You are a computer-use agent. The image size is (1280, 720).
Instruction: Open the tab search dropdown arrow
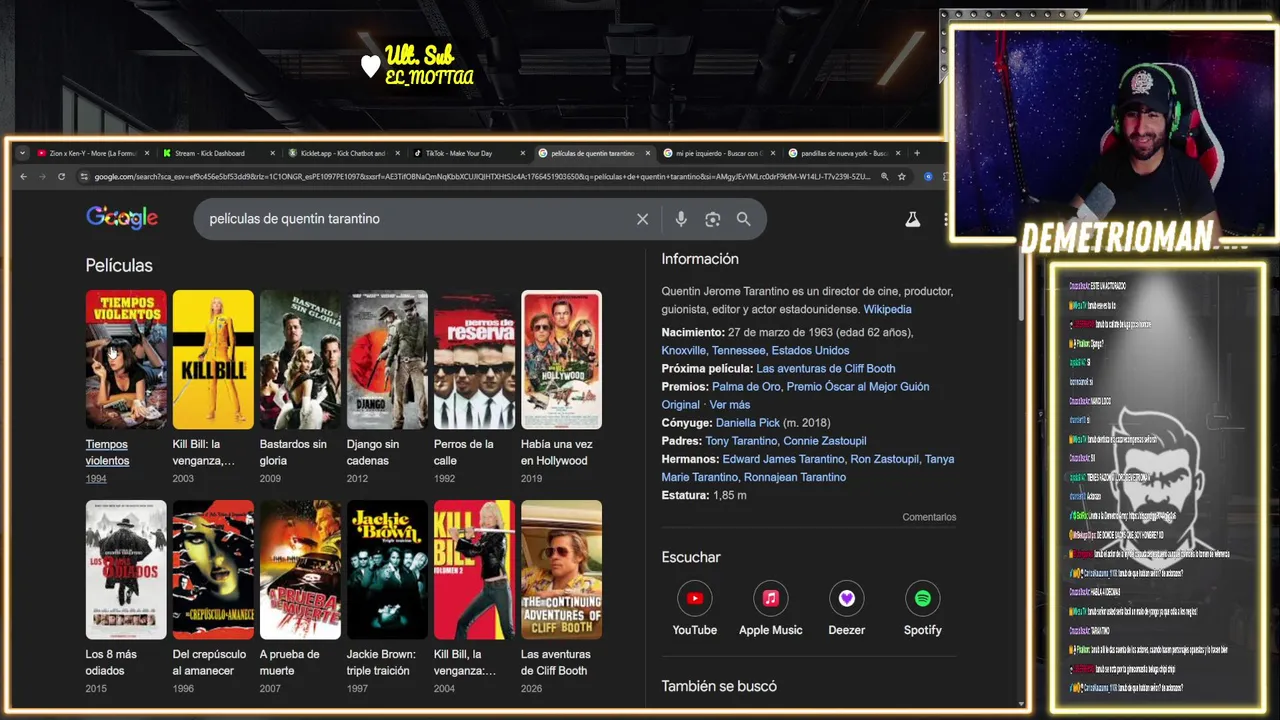pyautogui.click(x=22, y=153)
